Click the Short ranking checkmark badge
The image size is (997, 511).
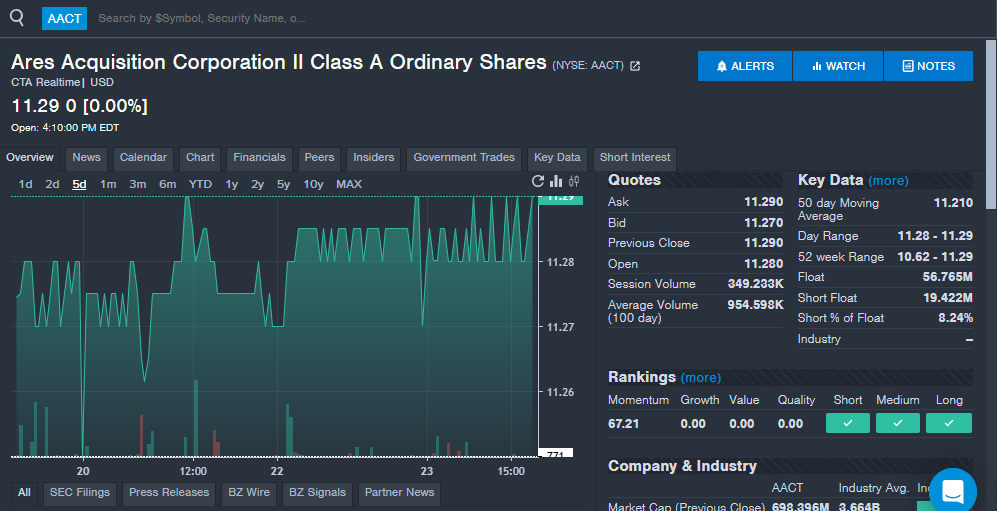(x=848, y=423)
